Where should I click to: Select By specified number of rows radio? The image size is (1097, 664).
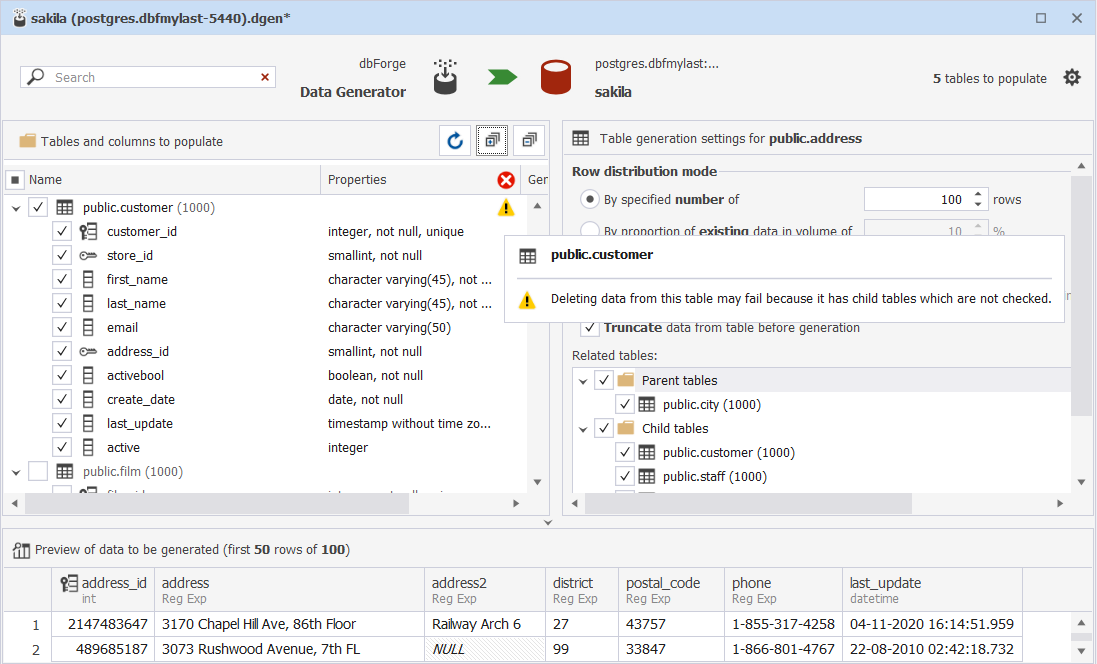pyautogui.click(x=590, y=199)
